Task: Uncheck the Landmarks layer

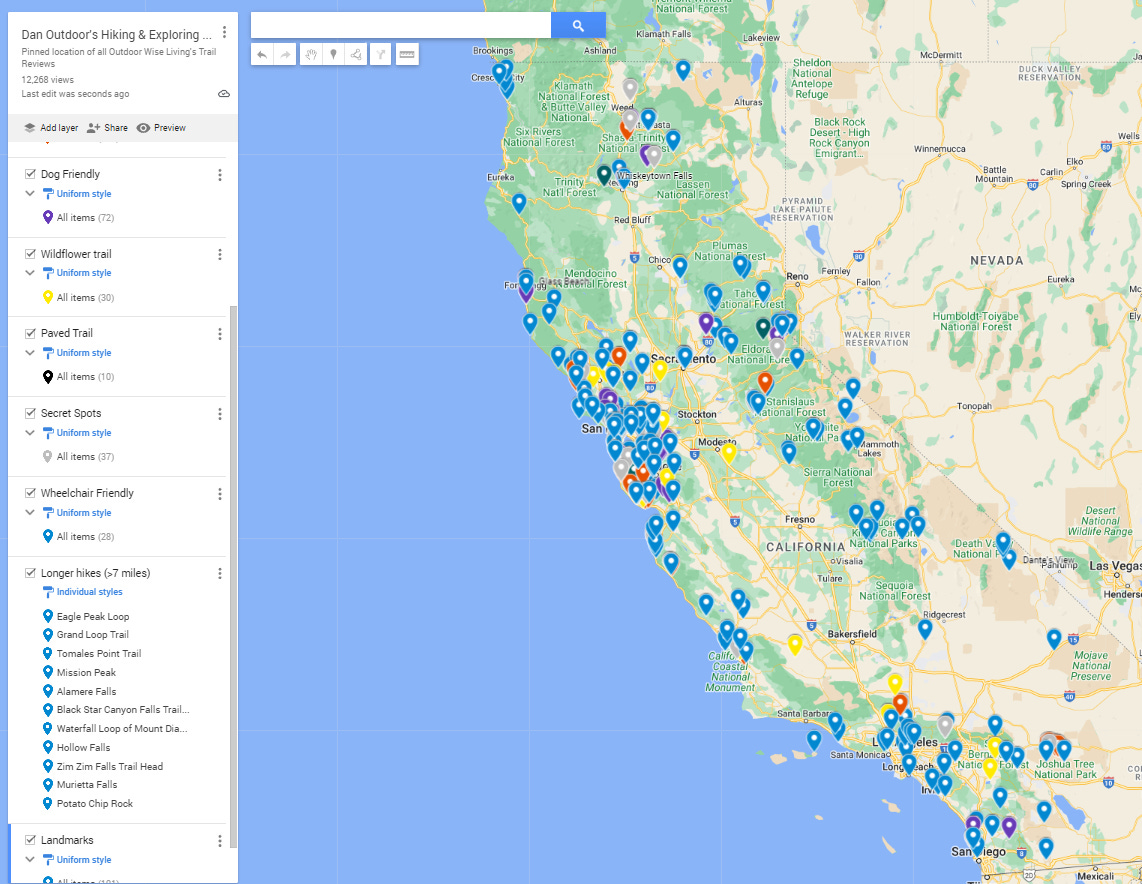Action: tap(31, 840)
